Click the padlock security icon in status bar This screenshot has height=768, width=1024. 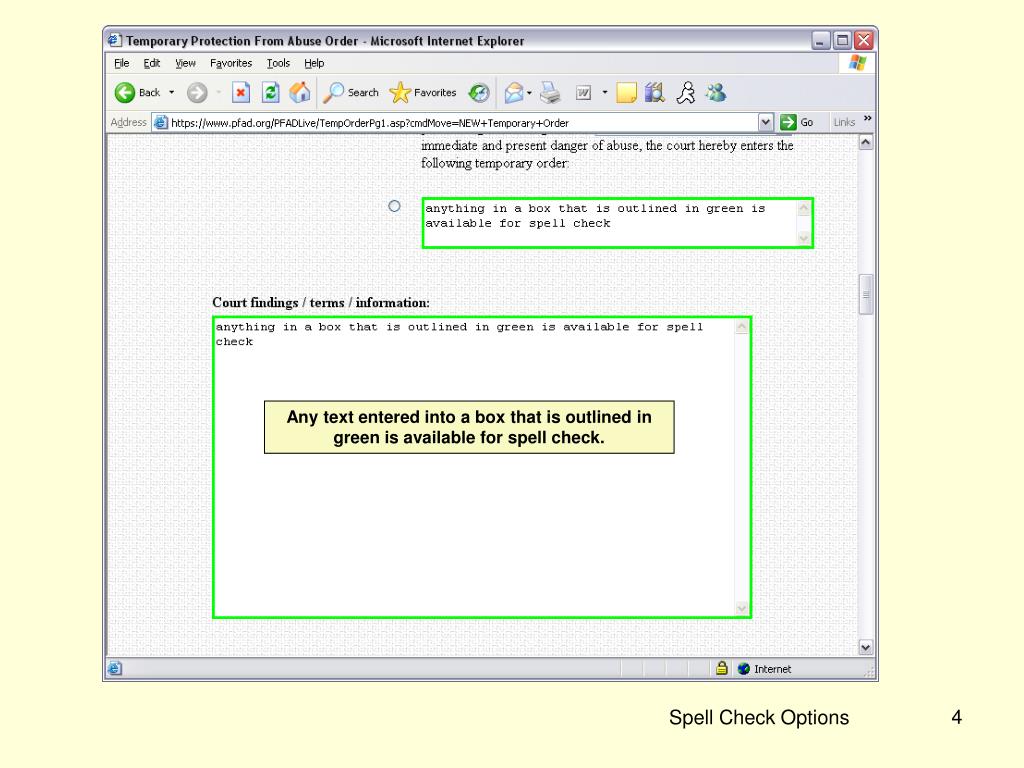tap(721, 669)
